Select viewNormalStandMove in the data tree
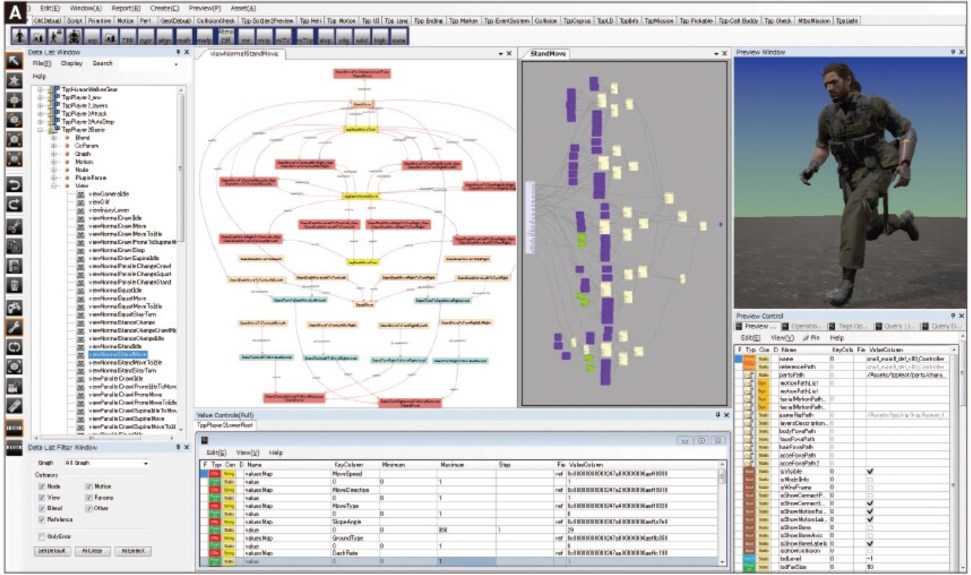This screenshot has height=575, width=971. click(x=118, y=355)
